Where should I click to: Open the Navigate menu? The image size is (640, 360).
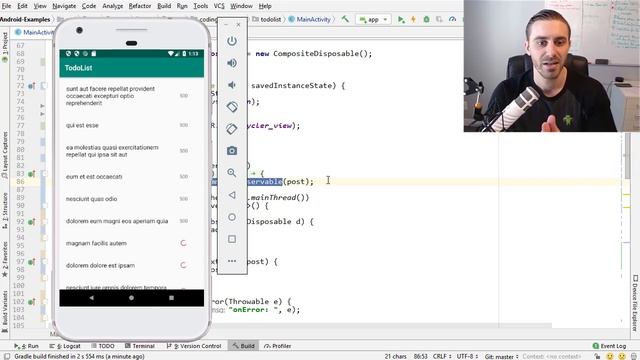[x=64, y=6]
